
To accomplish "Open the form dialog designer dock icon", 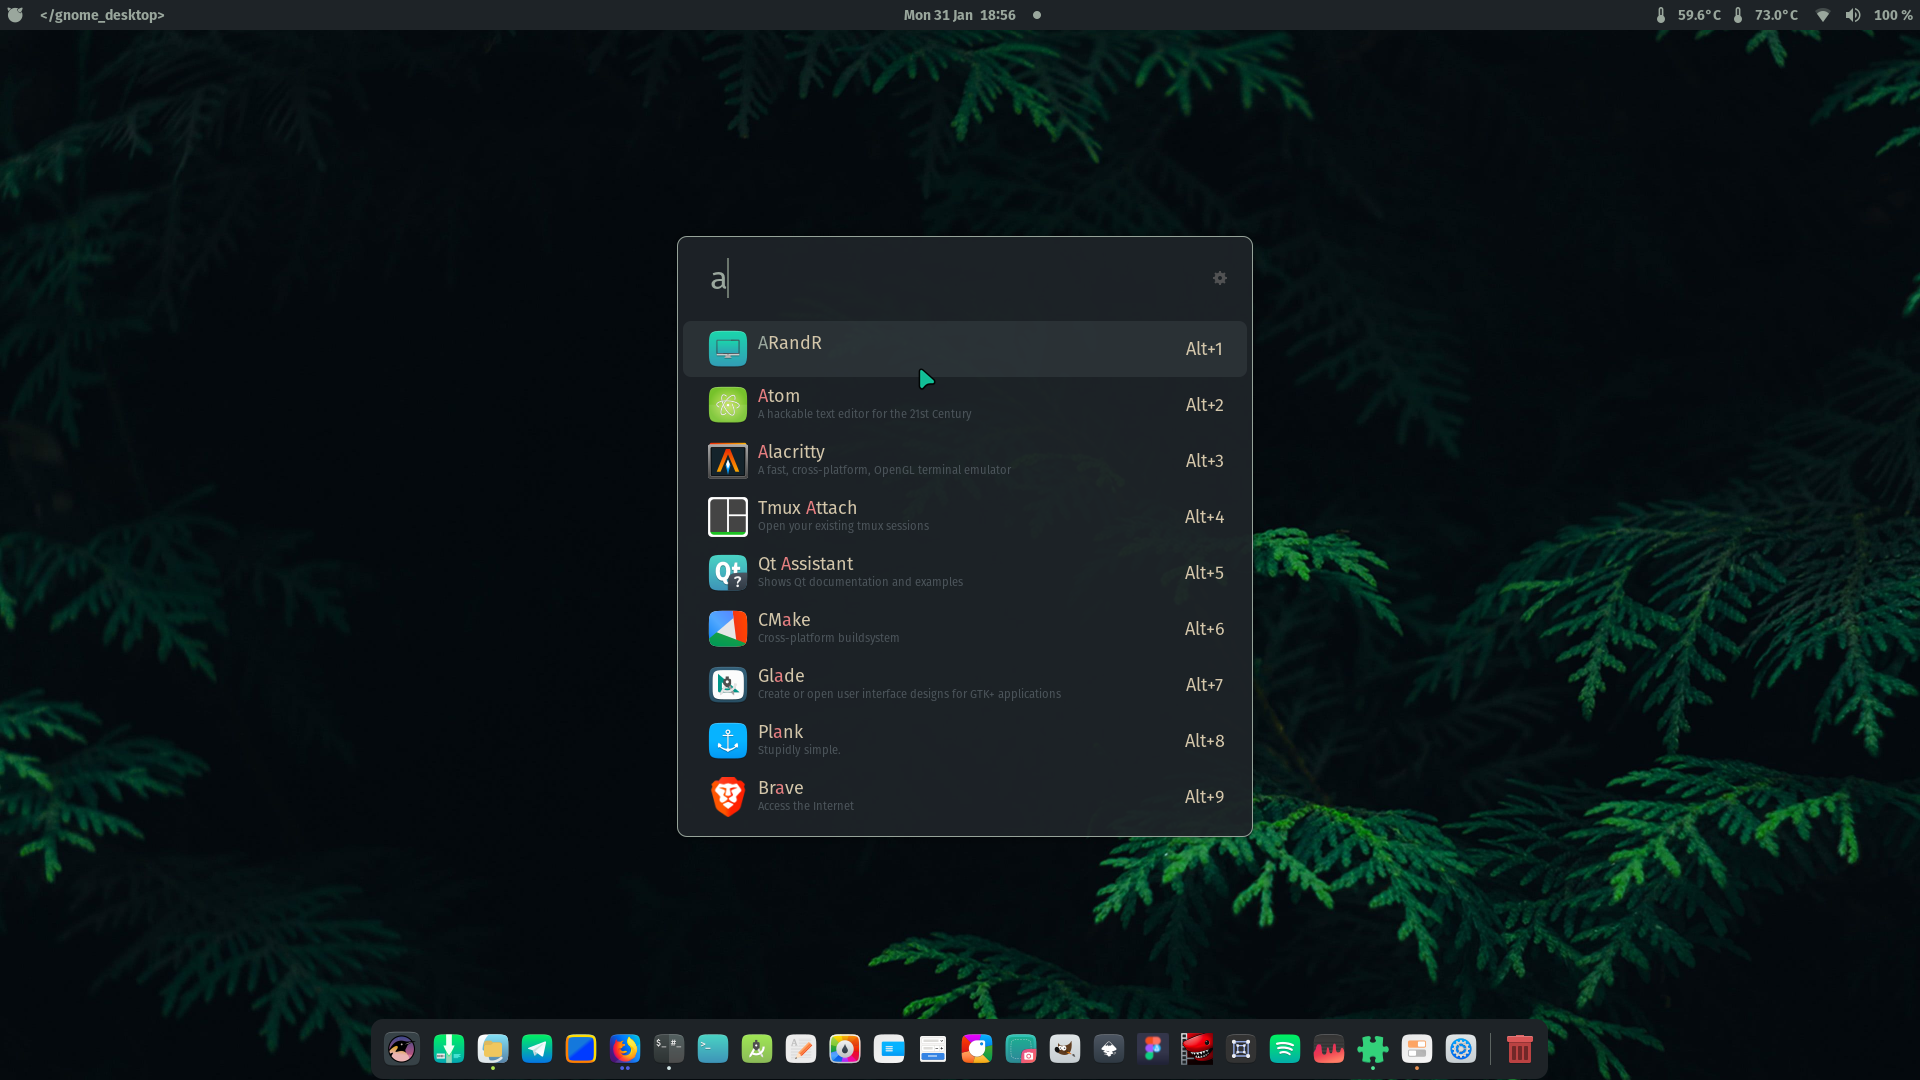I will click(x=933, y=1049).
